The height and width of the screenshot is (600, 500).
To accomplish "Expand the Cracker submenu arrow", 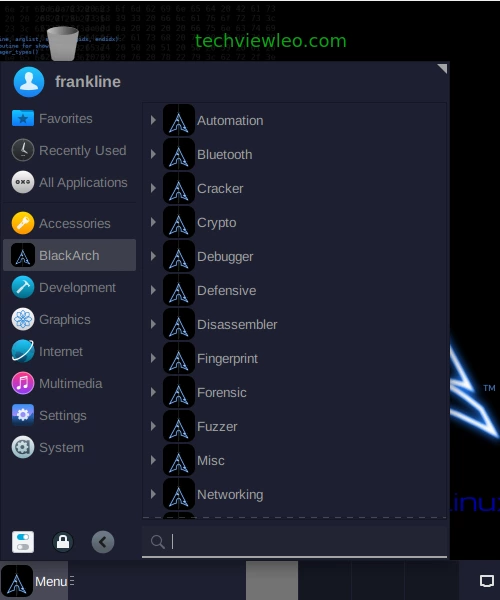I will [x=153, y=188].
